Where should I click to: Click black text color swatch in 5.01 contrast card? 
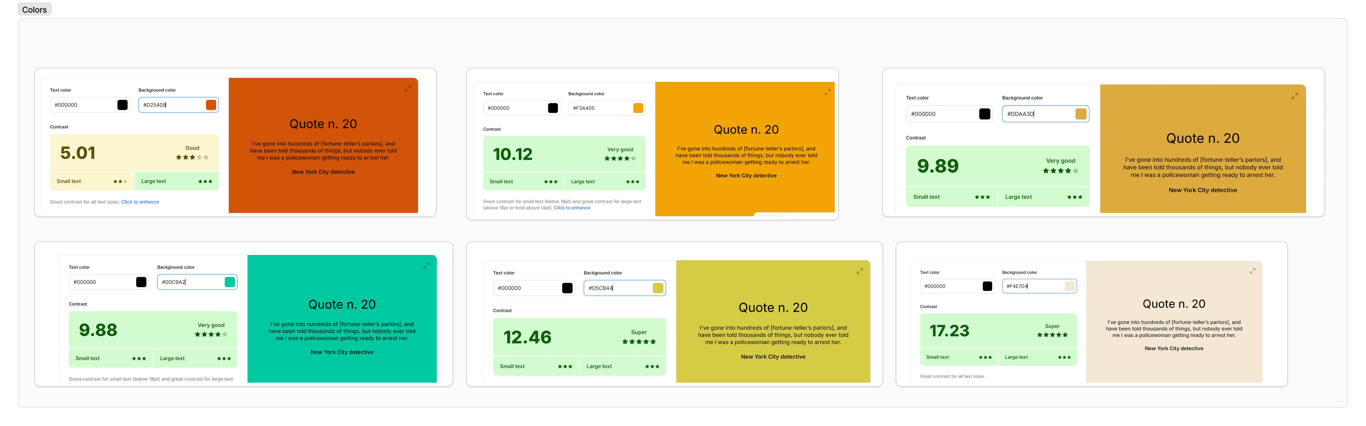[x=123, y=105]
